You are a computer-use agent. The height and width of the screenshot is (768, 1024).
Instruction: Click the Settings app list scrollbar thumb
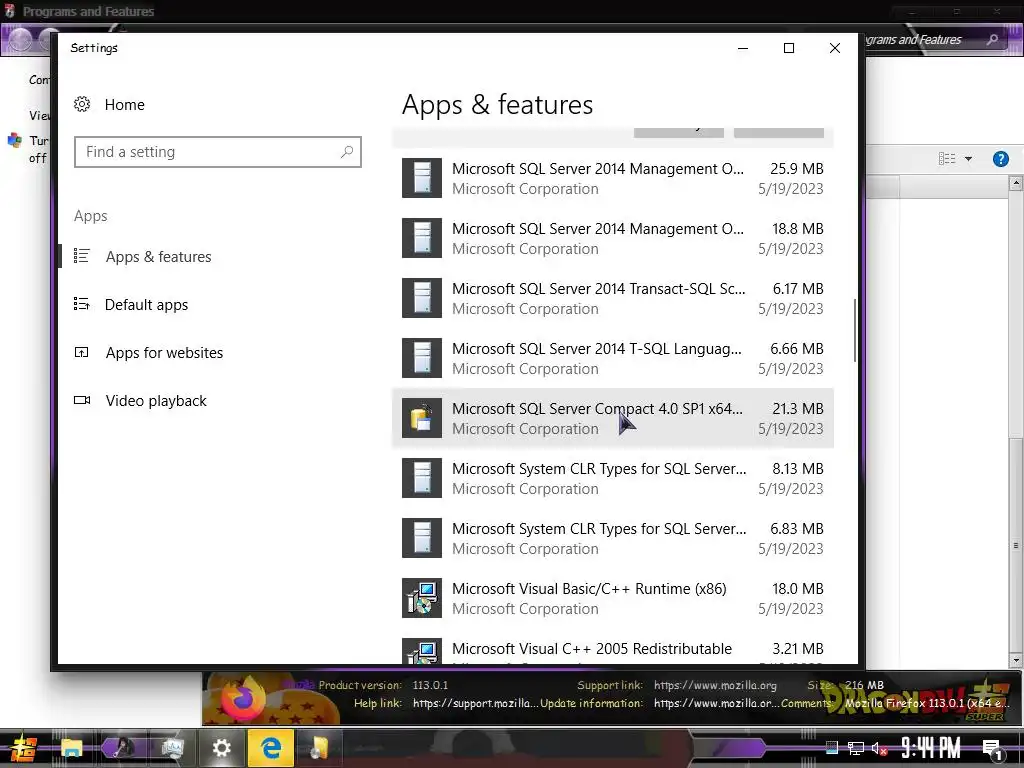(x=854, y=330)
